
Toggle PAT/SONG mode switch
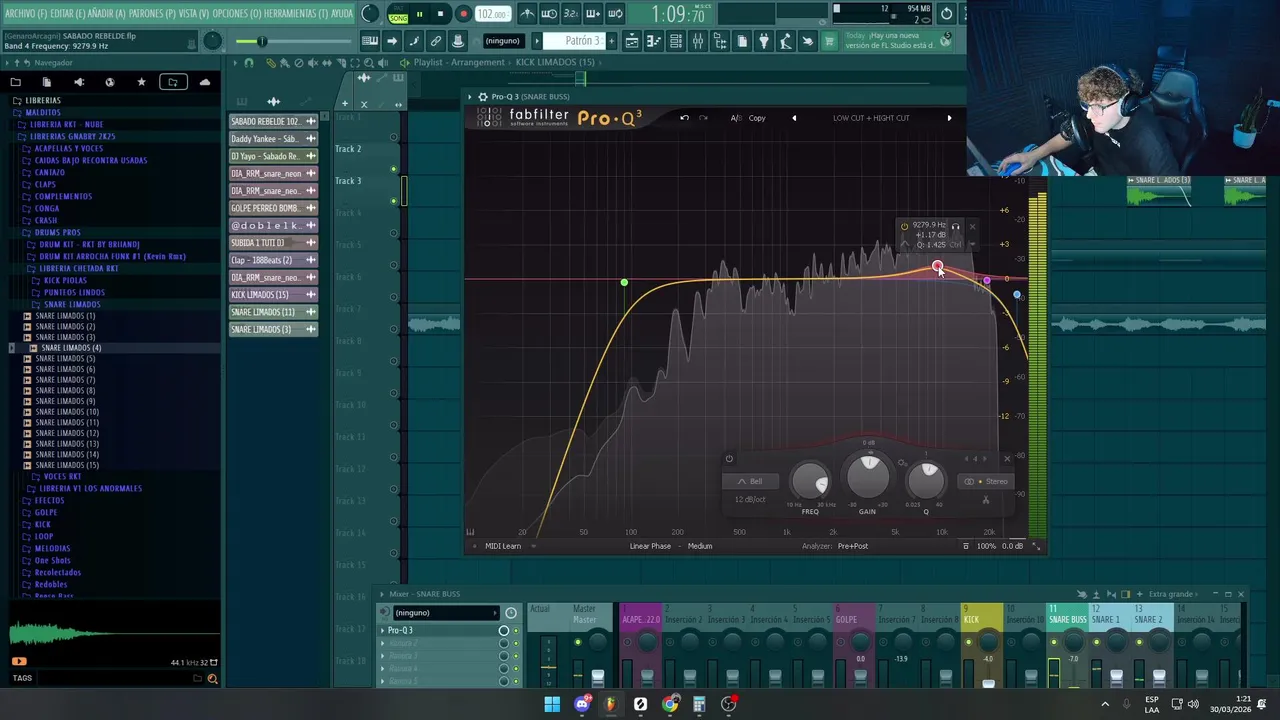click(398, 13)
